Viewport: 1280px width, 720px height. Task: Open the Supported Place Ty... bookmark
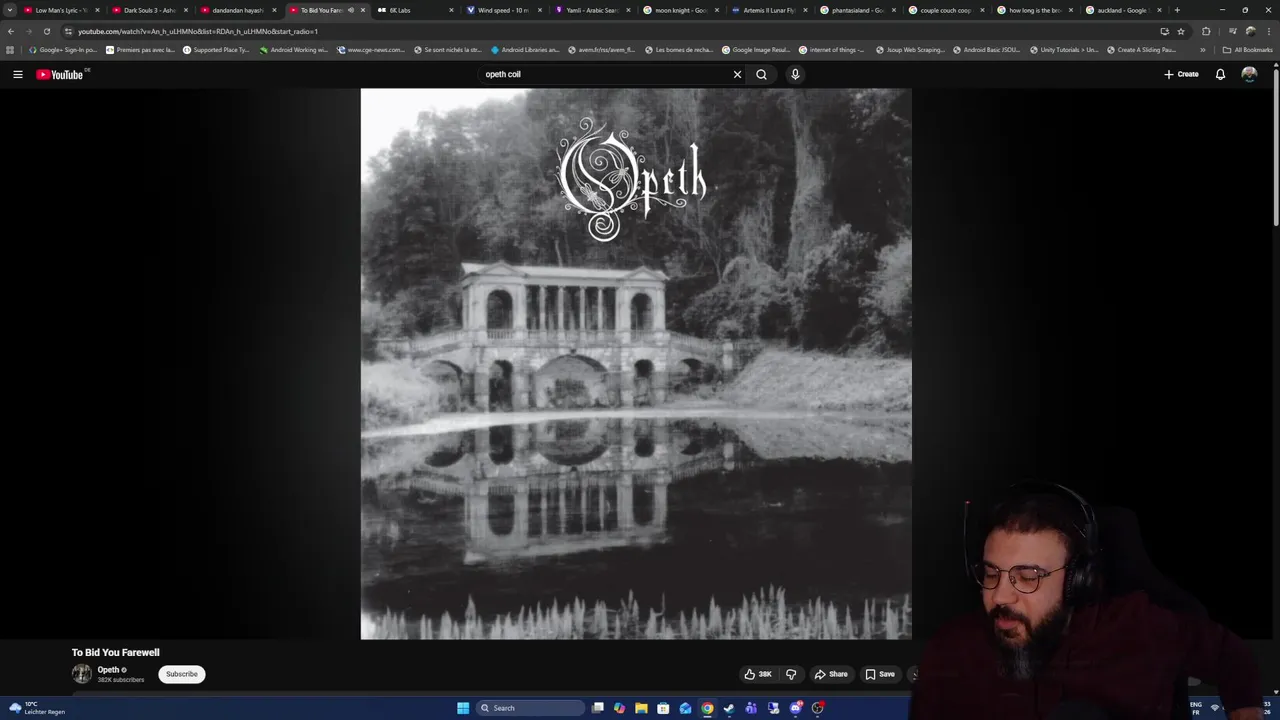216,49
